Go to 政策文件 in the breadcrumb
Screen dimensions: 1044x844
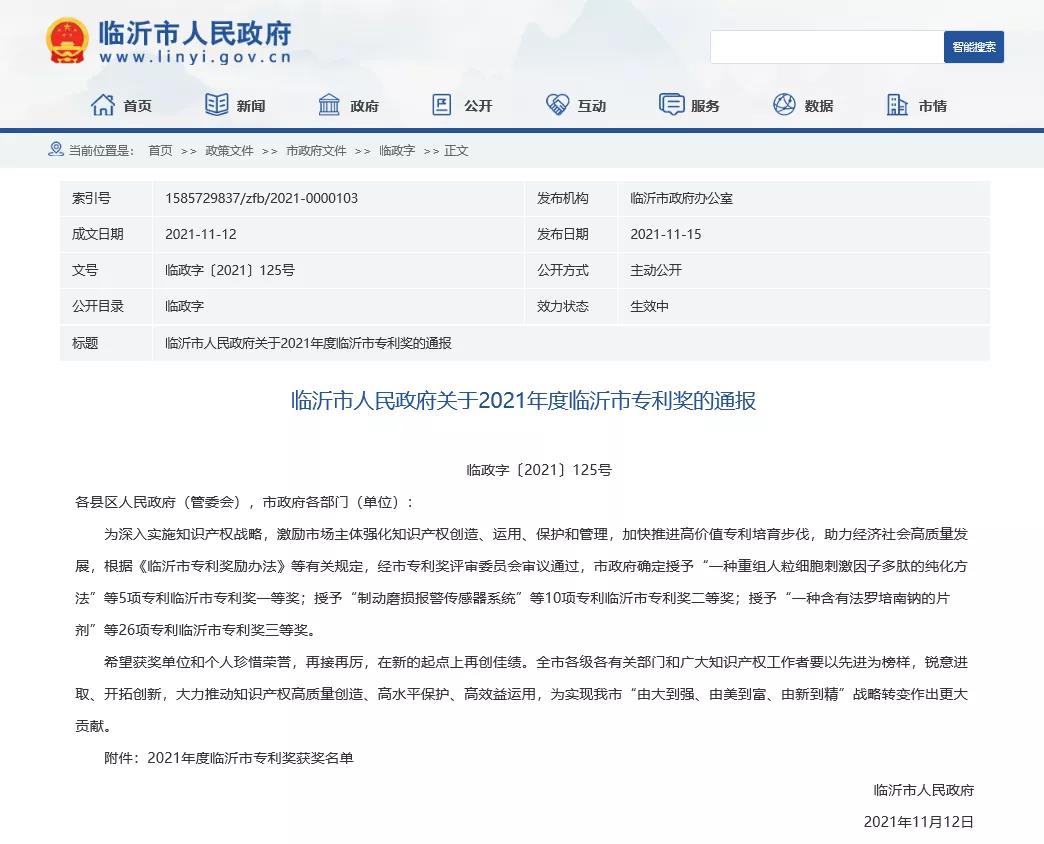tap(229, 150)
